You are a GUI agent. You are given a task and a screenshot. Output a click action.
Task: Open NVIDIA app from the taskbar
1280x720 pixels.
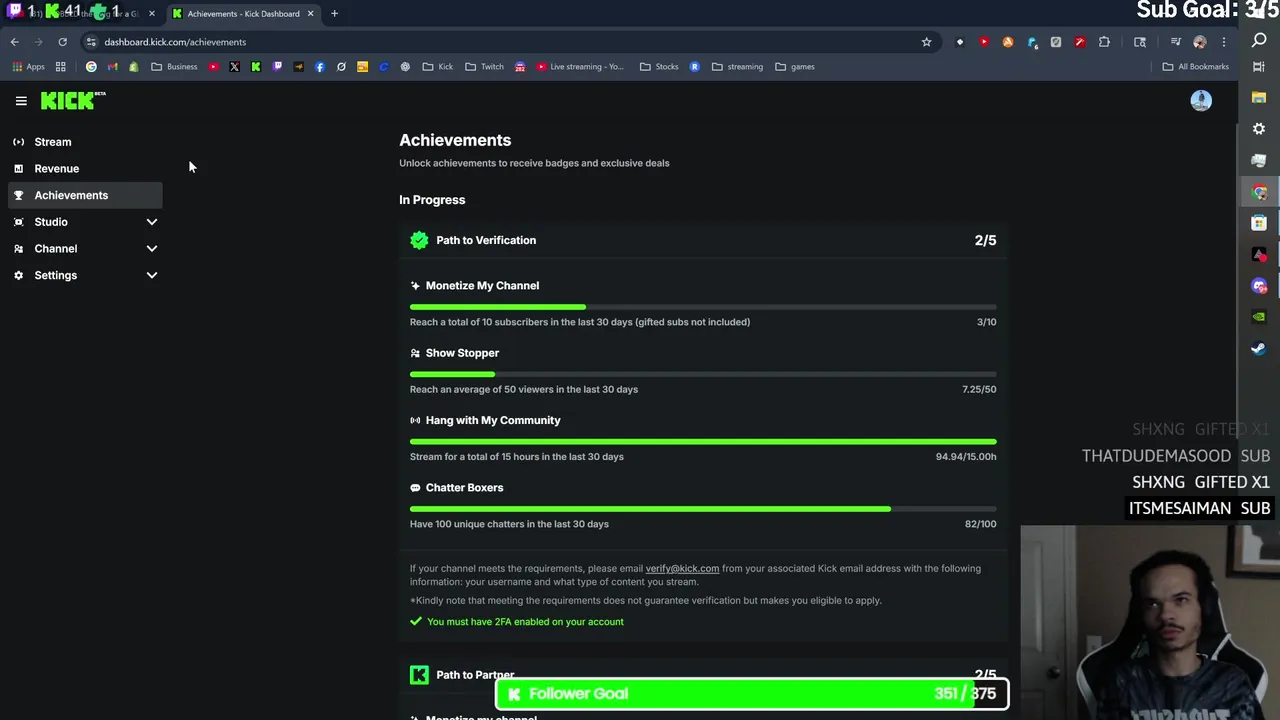pos(1259,317)
